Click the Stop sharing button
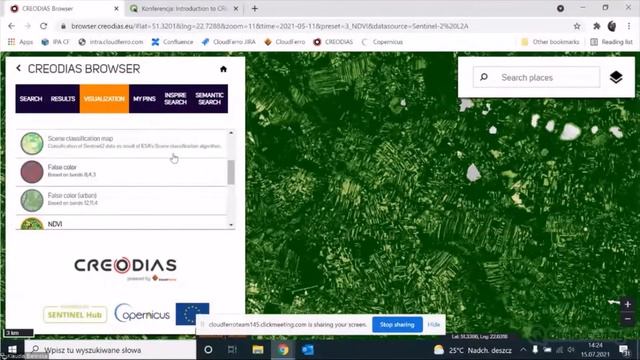 [x=397, y=325]
